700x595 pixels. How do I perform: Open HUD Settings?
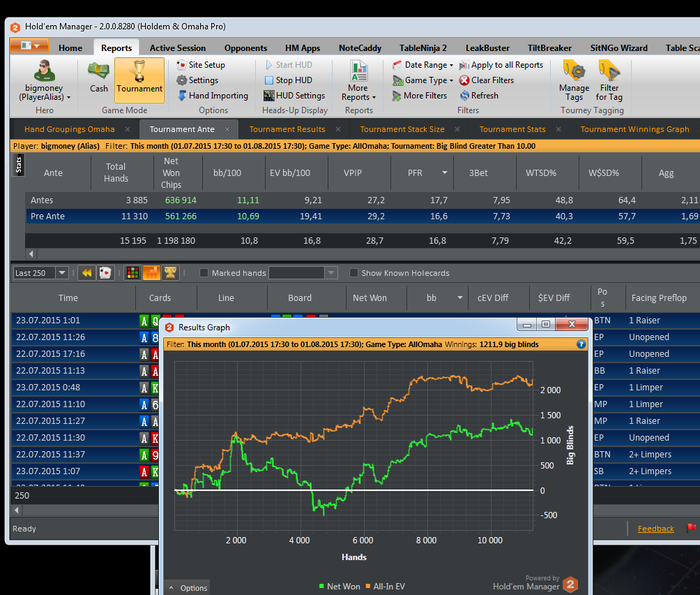tap(294, 96)
